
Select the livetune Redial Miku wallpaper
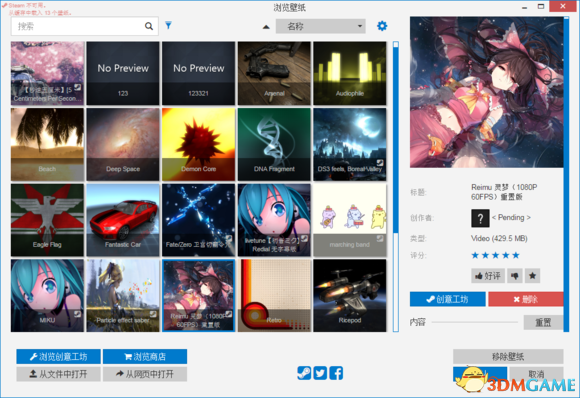[274, 220]
